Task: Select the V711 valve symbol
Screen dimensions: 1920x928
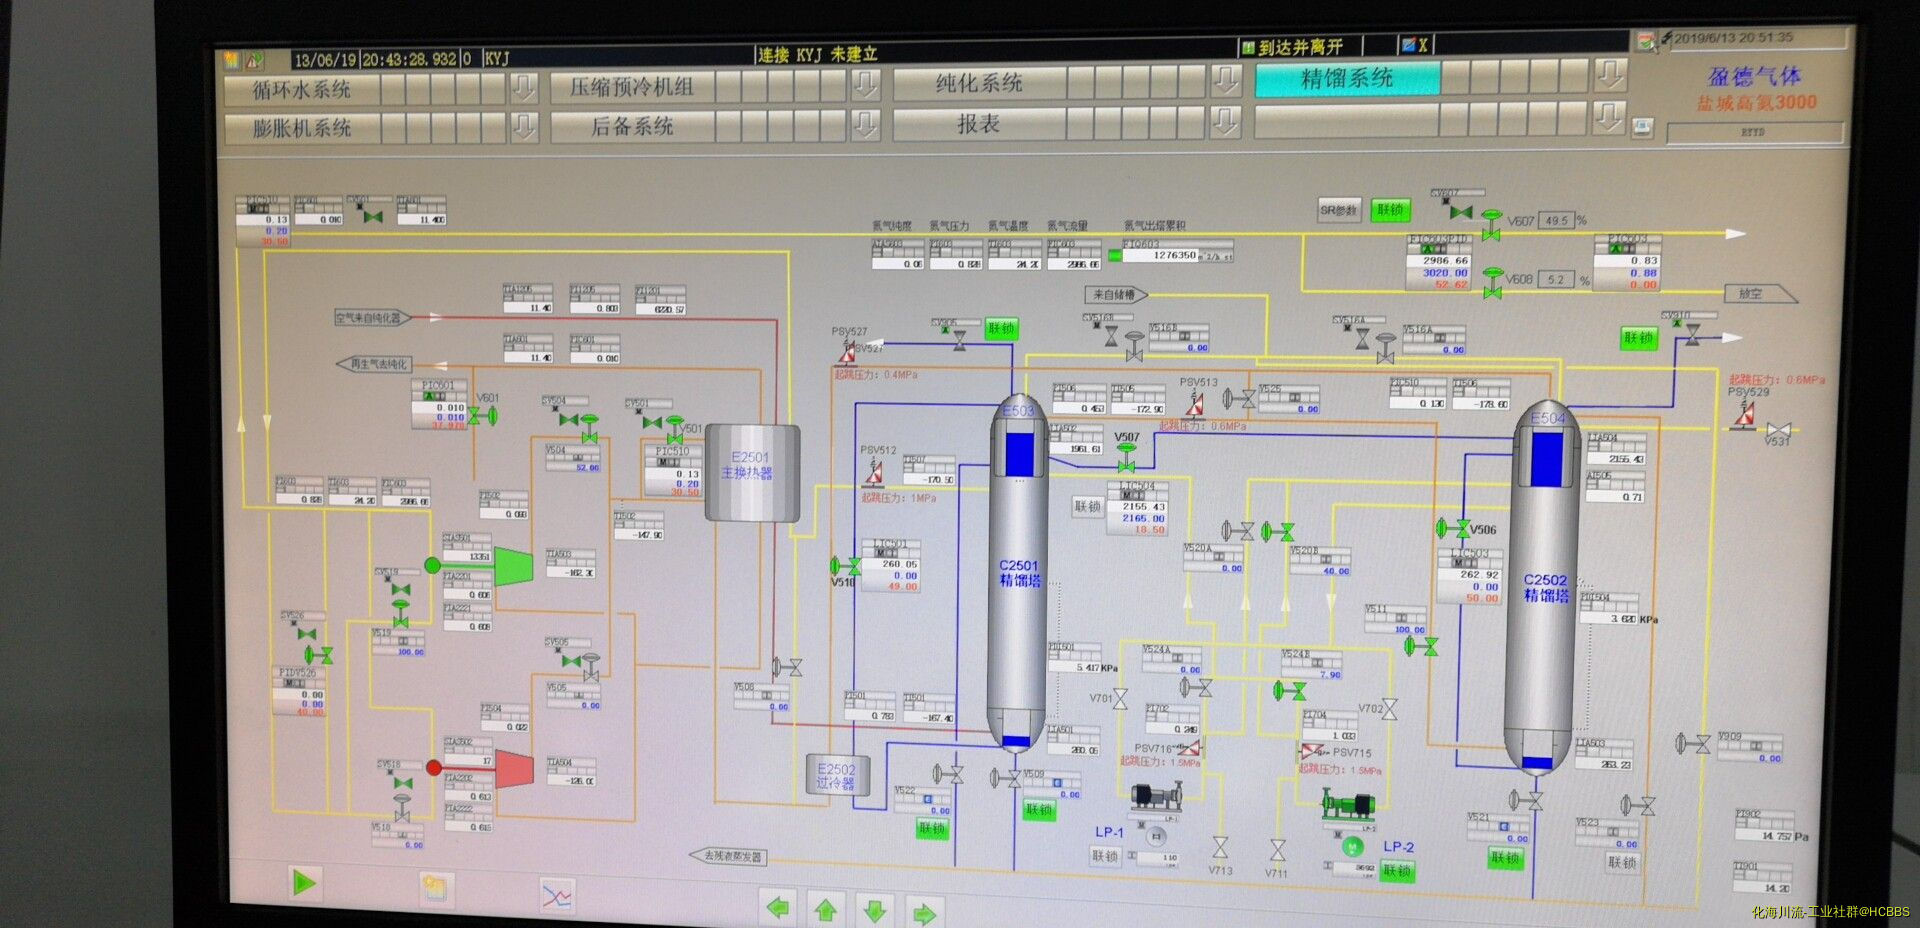Action: click(1278, 850)
